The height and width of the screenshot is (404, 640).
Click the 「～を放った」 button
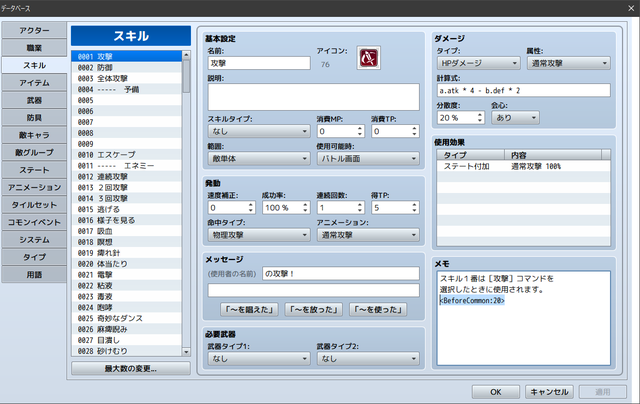coord(313,310)
